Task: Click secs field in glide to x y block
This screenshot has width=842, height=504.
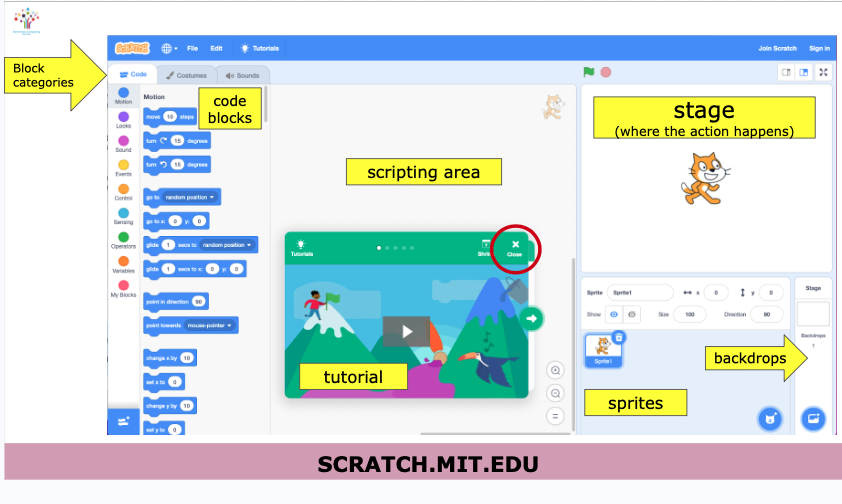Action: click(168, 269)
